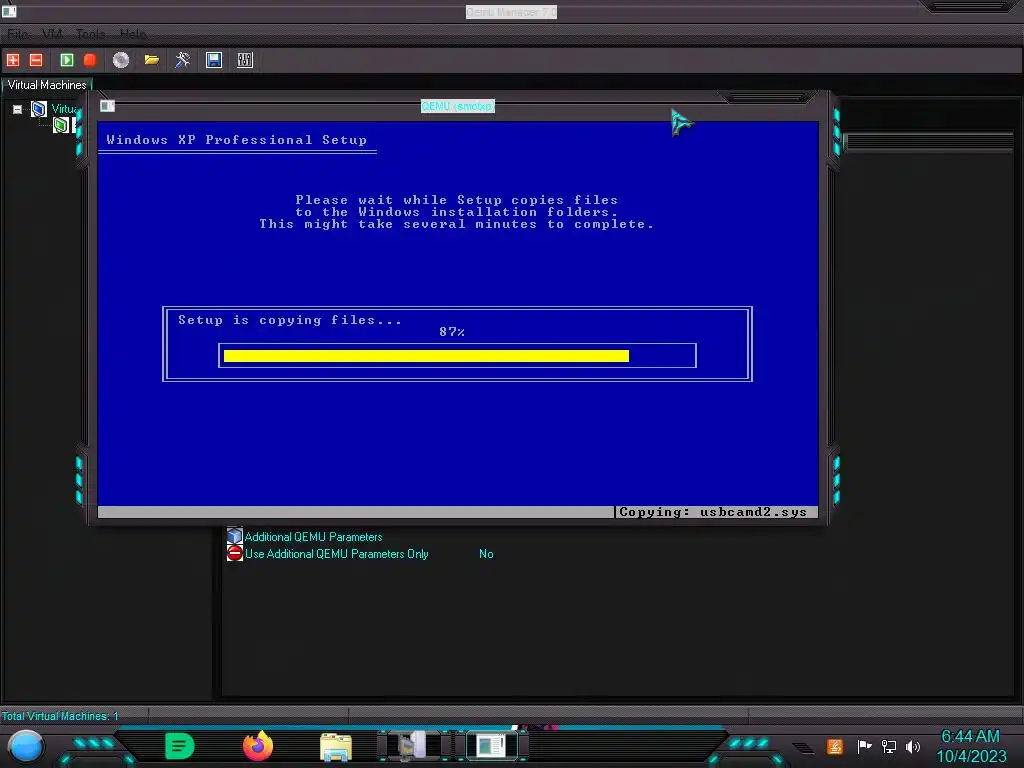Open Action Center flag tray icon
This screenshot has height=768, width=1024.
coord(864,746)
